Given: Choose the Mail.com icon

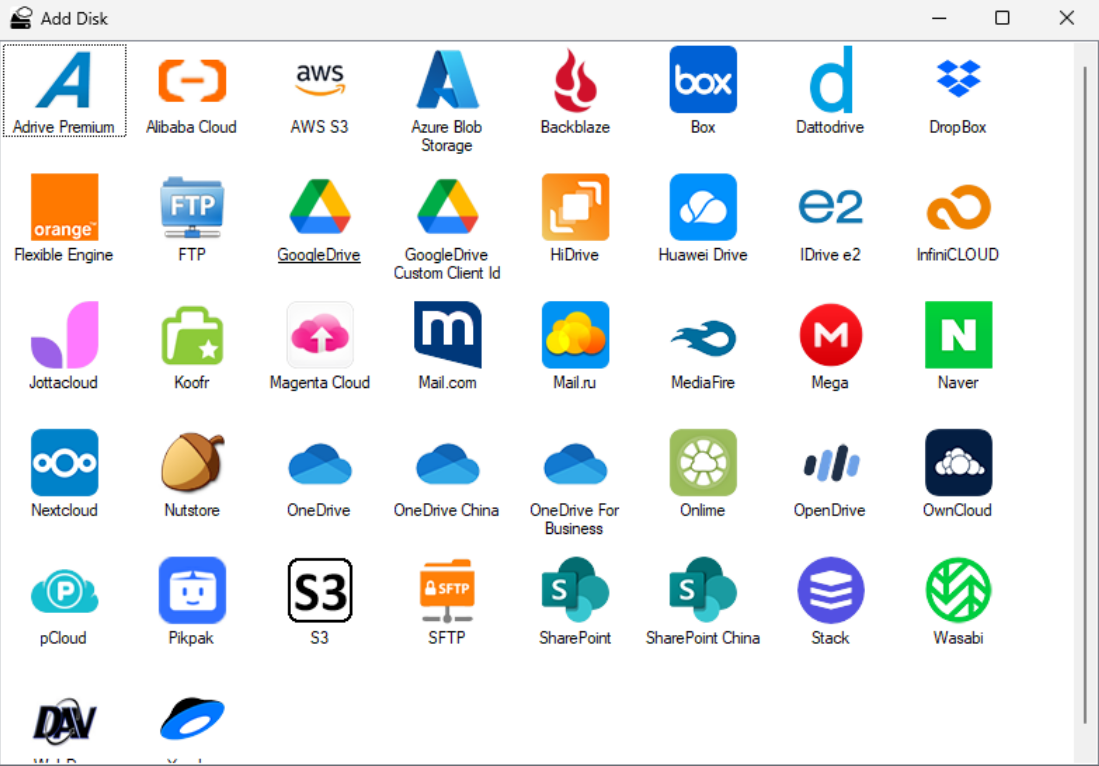Looking at the screenshot, I should tap(447, 335).
